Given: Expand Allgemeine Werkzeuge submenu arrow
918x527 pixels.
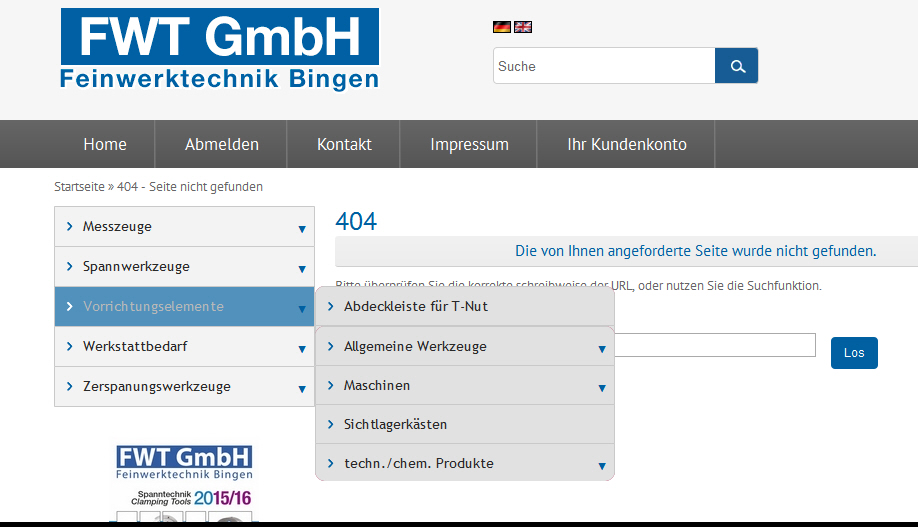Looking at the screenshot, I should 601,349.
